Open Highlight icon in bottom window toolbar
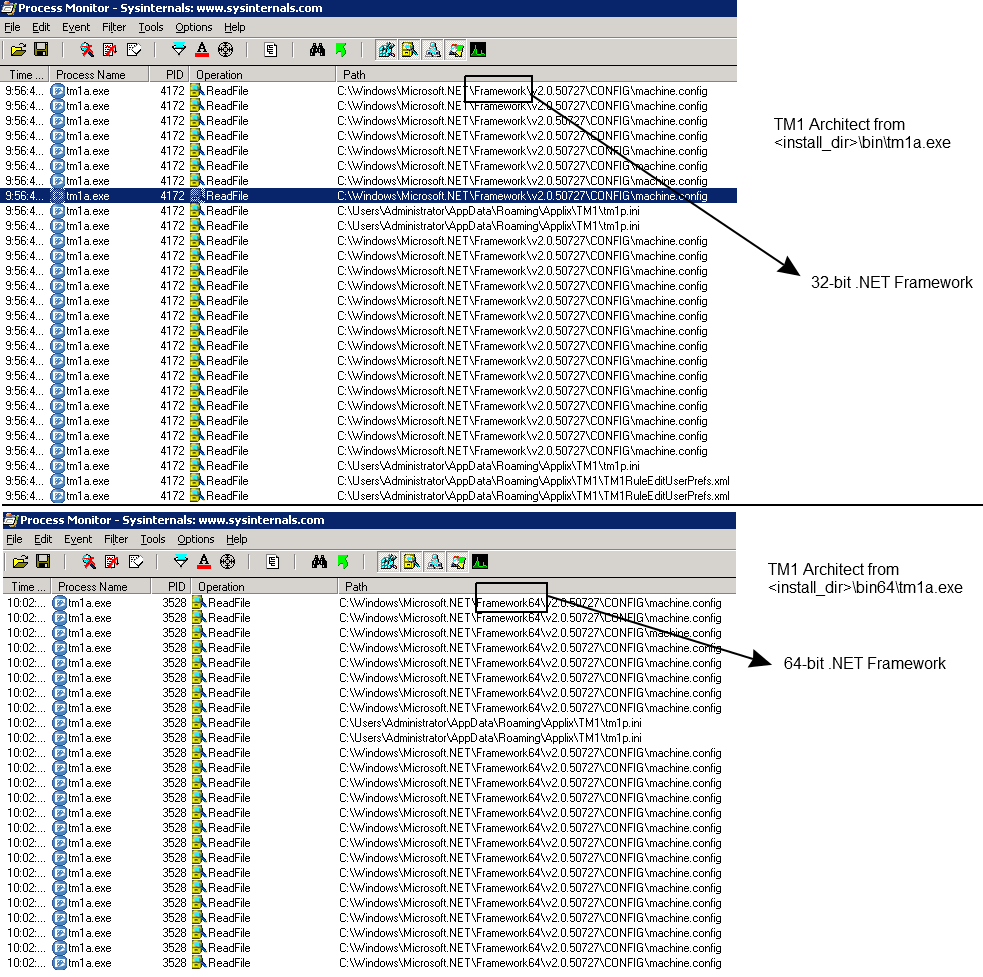The height and width of the screenshot is (977, 983). coord(204,562)
